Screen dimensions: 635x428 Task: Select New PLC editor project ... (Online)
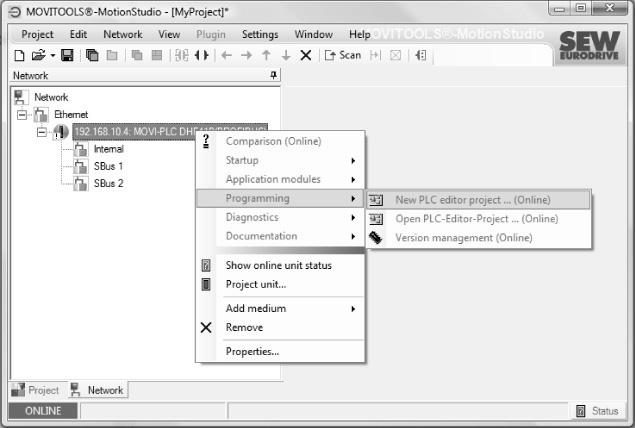point(479,200)
